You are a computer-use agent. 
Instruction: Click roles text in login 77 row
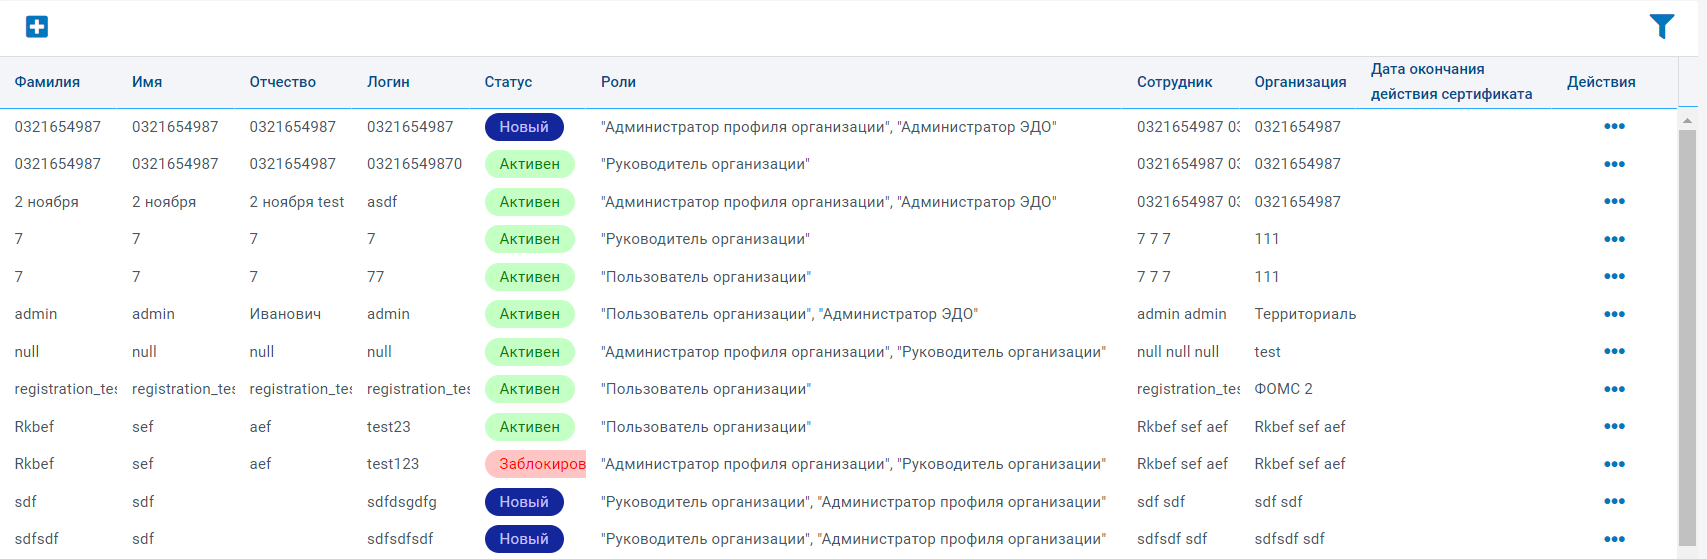point(706,277)
